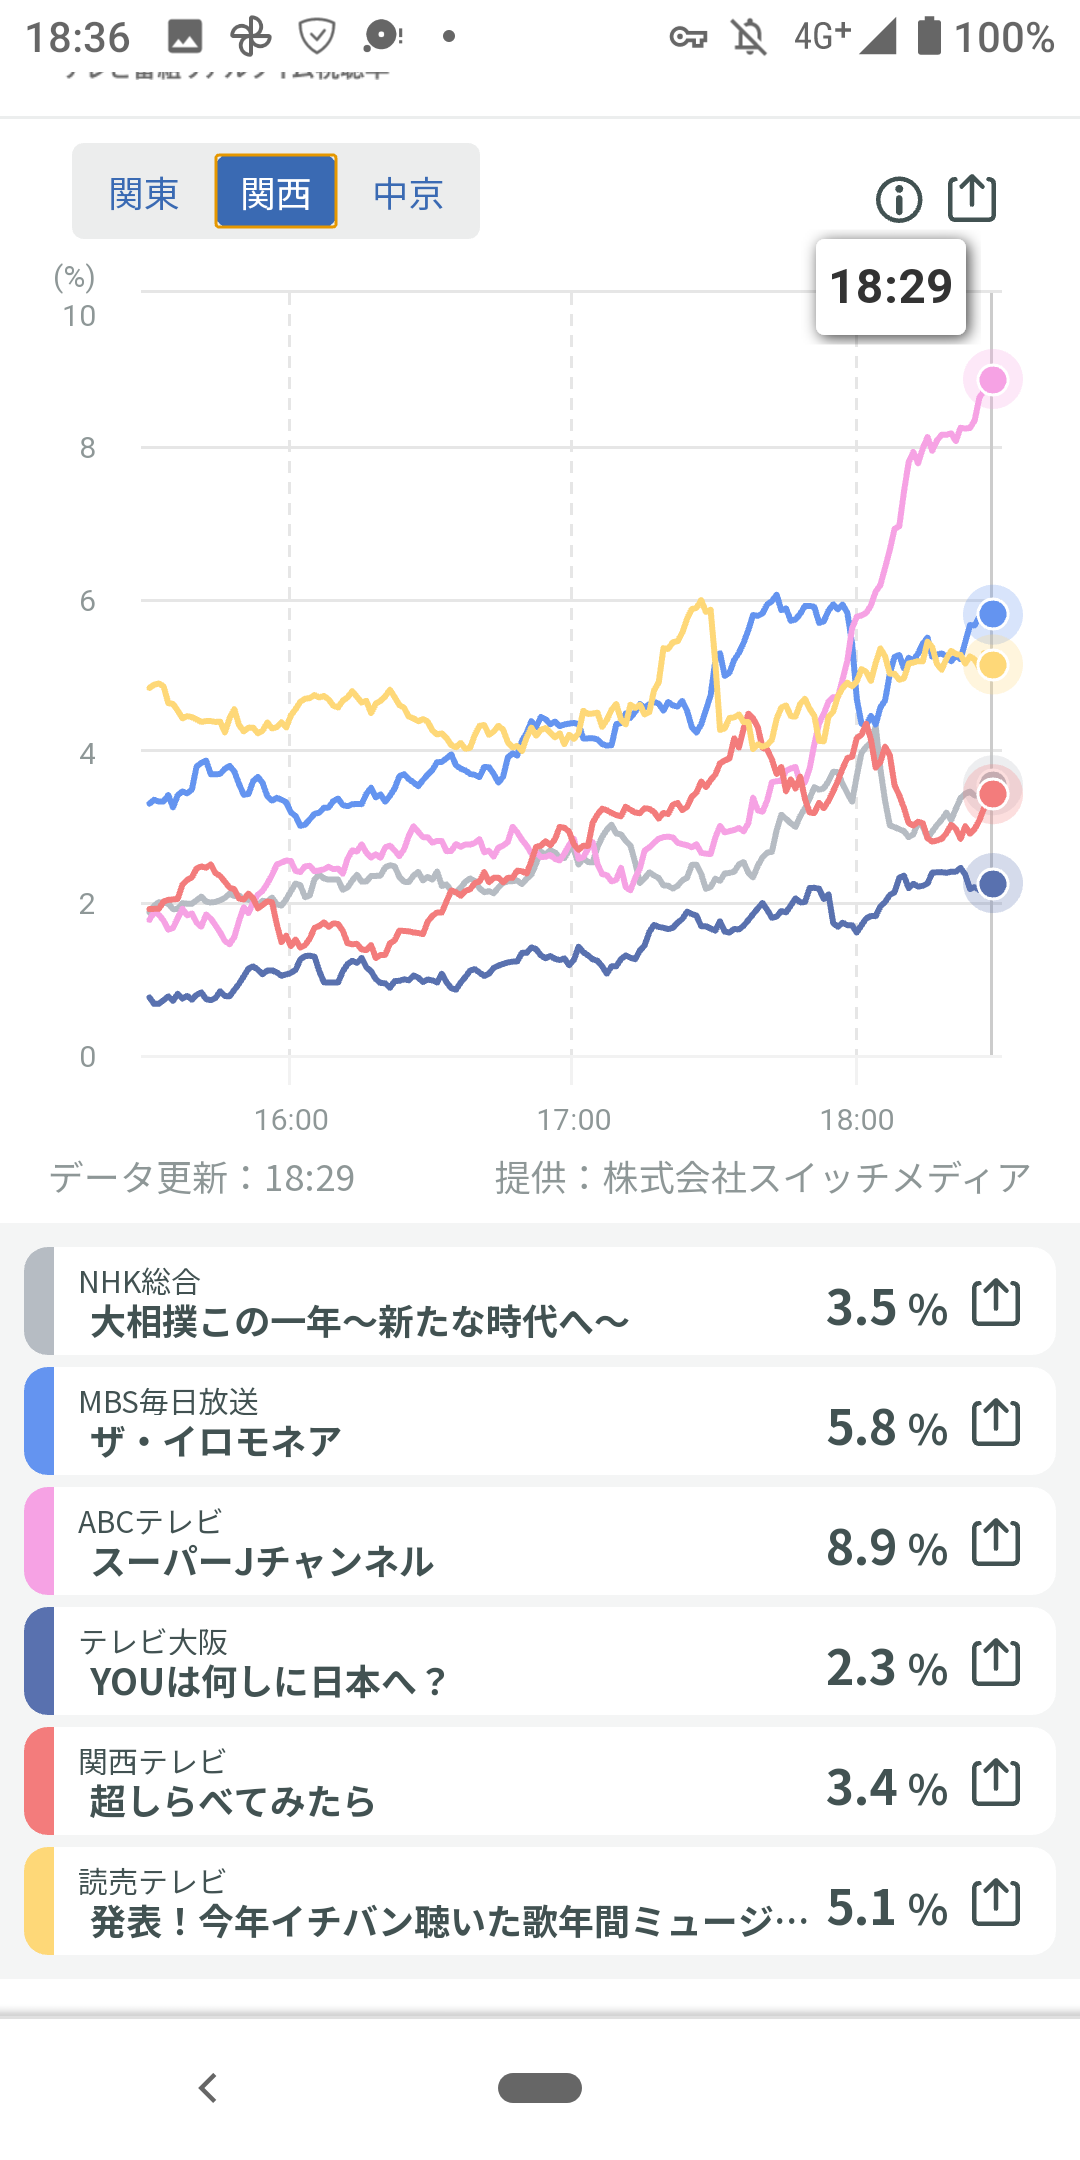Image resolution: width=1080 pixels, height=2160 pixels.
Task: Switch to the 中京 region tab
Action: pos(408,192)
